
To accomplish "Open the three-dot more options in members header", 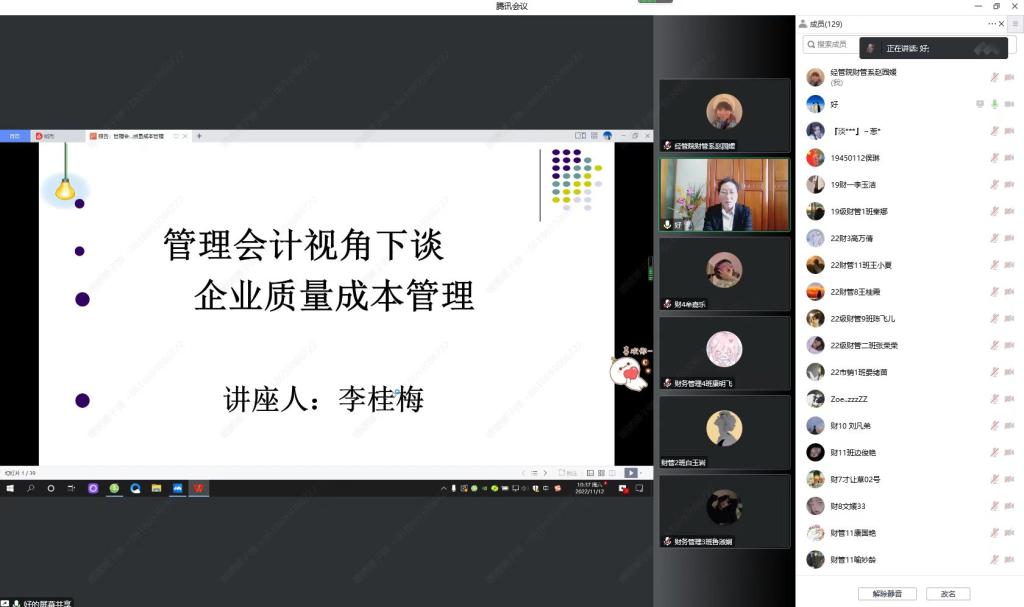I will pyautogui.click(x=992, y=24).
